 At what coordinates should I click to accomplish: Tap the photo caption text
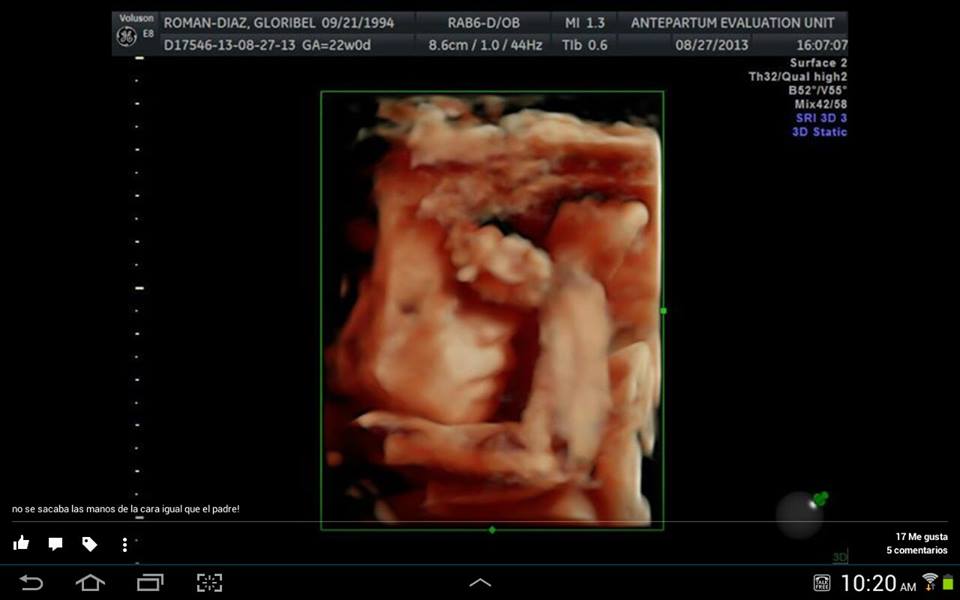point(126,509)
